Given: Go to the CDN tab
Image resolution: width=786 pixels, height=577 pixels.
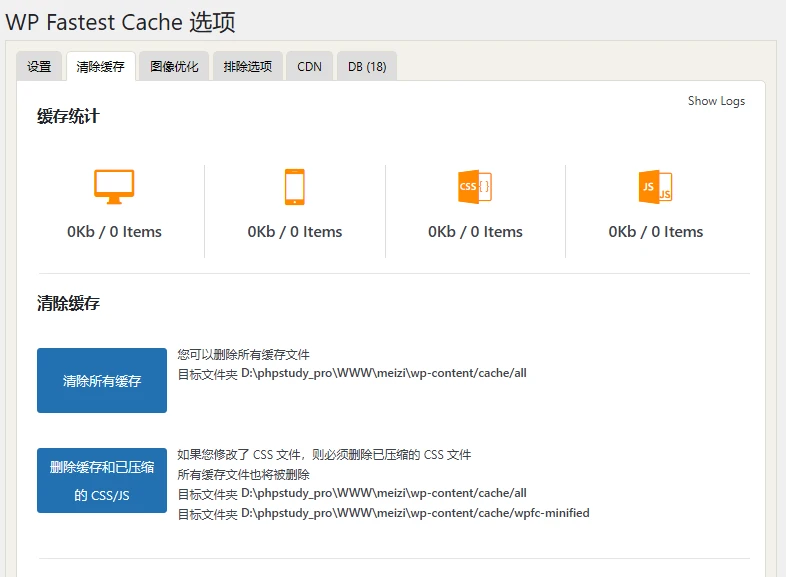Looking at the screenshot, I should pos(309,66).
